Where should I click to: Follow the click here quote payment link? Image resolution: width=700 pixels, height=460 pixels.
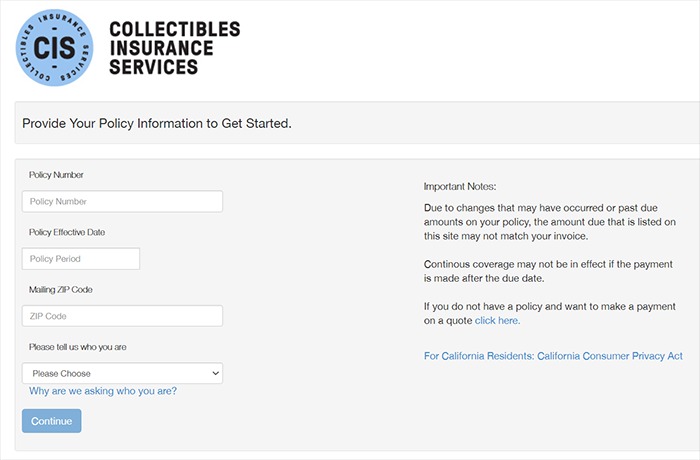[x=497, y=320]
